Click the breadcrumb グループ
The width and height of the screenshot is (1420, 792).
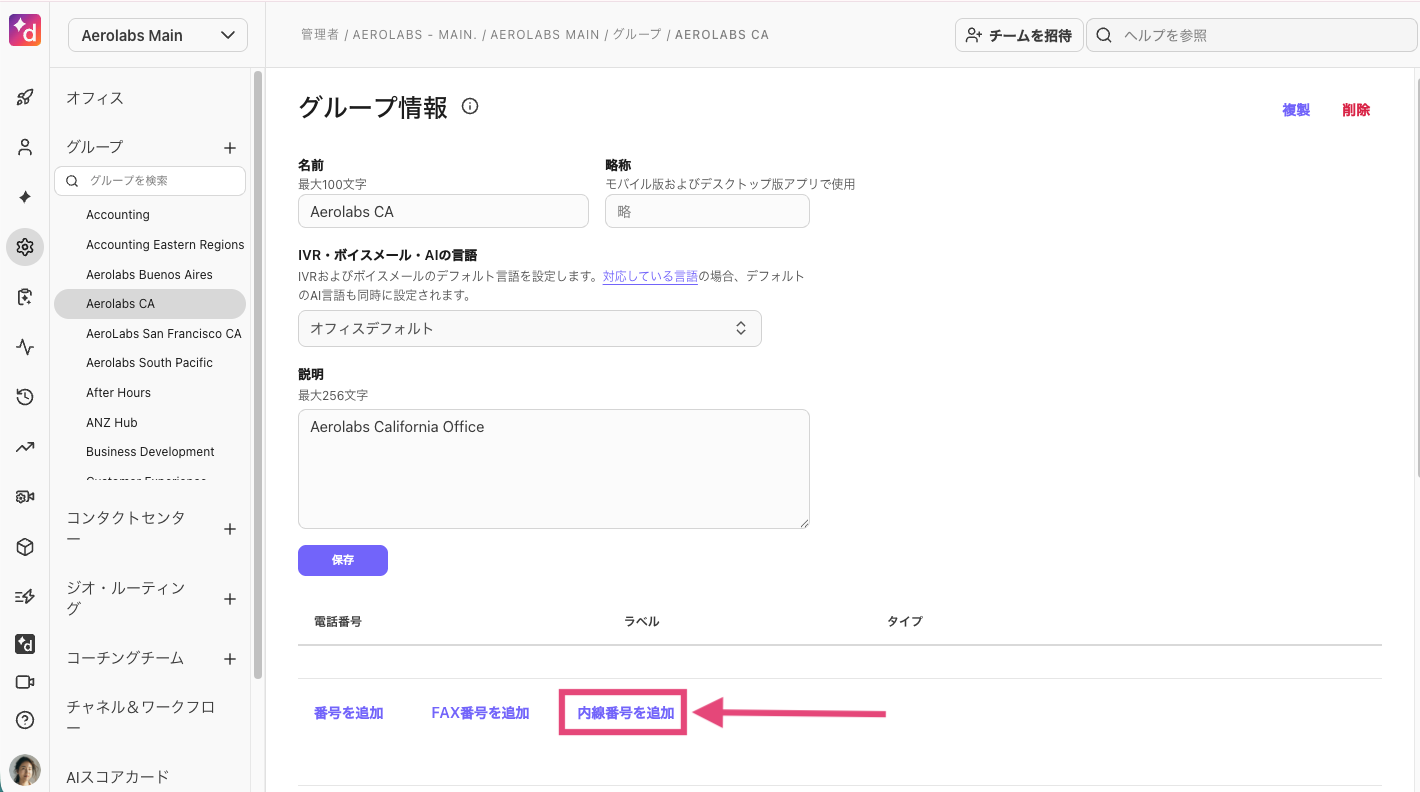[637, 34]
